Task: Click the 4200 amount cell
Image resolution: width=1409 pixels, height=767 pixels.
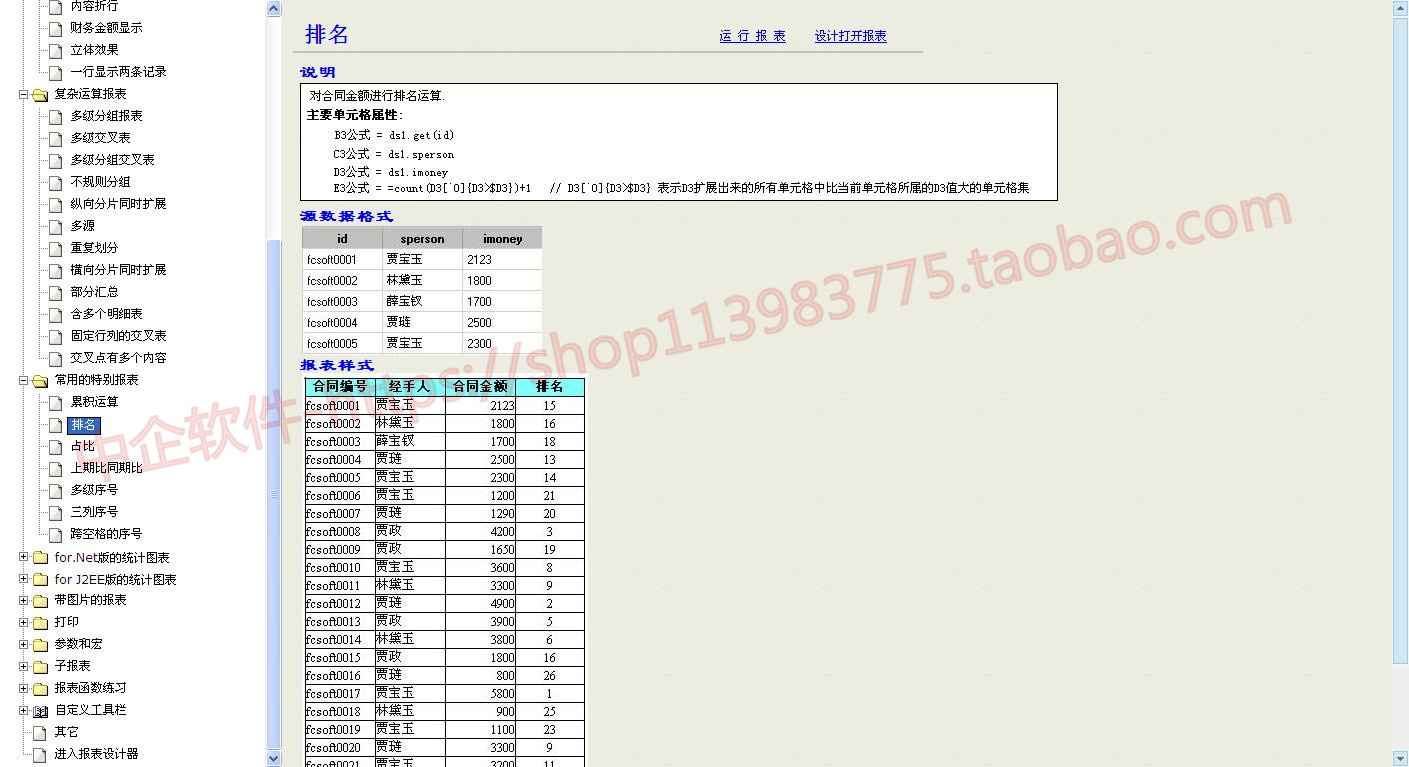Action: pos(480,532)
